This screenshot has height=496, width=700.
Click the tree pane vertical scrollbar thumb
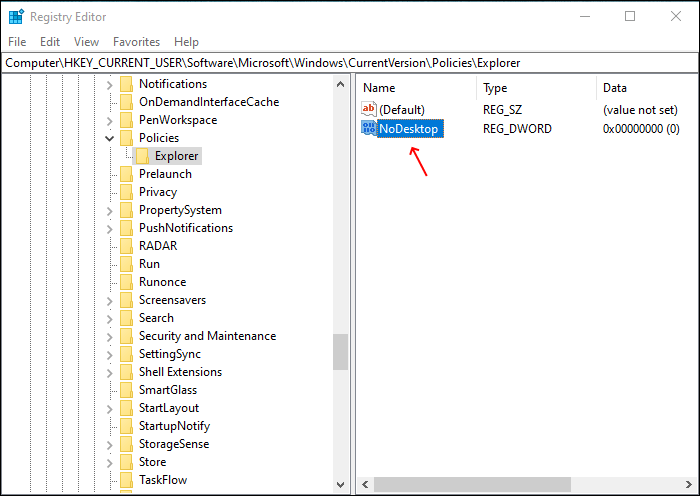[341, 352]
